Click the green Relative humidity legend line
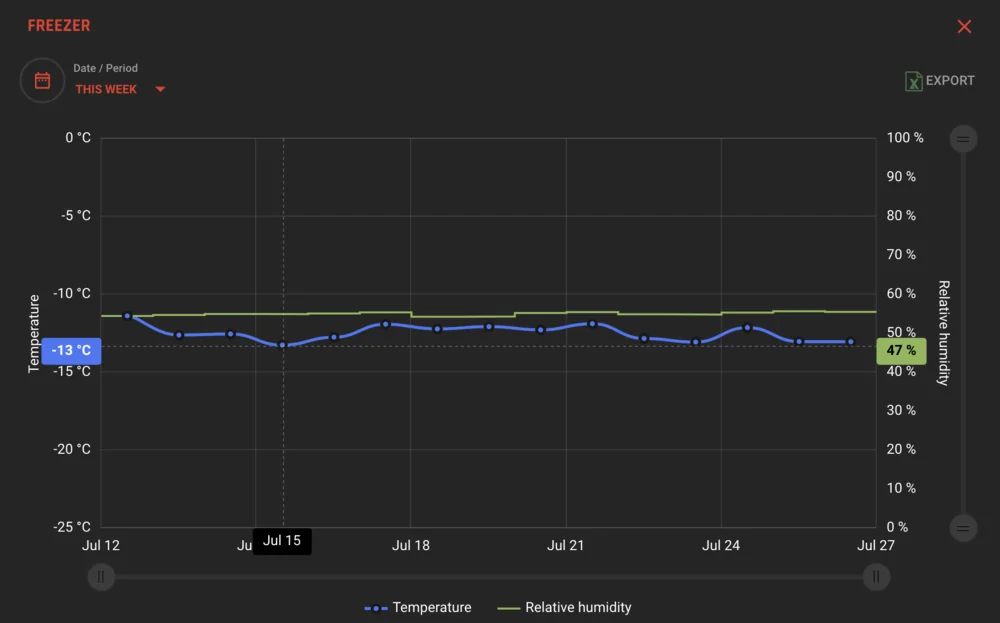Screen dimensions: 1000x623 click(508, 608)
